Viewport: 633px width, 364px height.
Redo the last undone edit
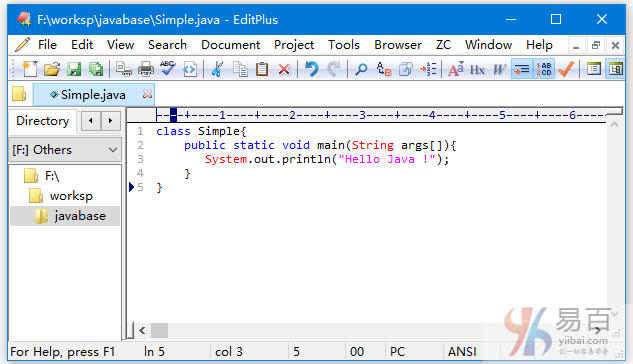click(x=334, y=69)
